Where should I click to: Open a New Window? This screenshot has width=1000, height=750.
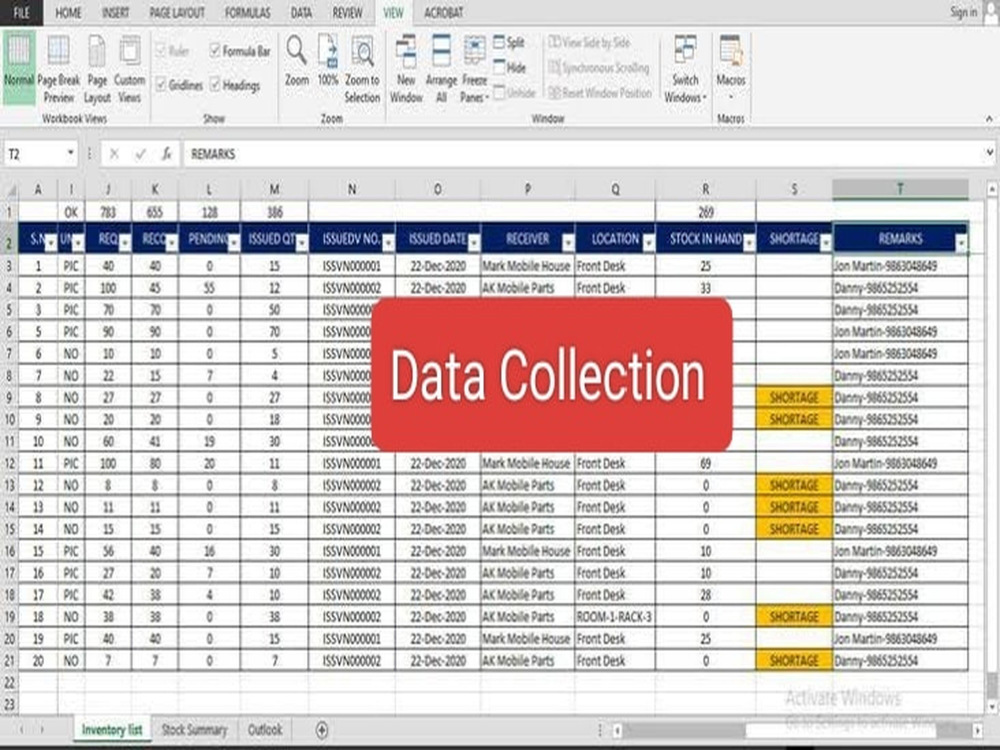pos(406,68)
